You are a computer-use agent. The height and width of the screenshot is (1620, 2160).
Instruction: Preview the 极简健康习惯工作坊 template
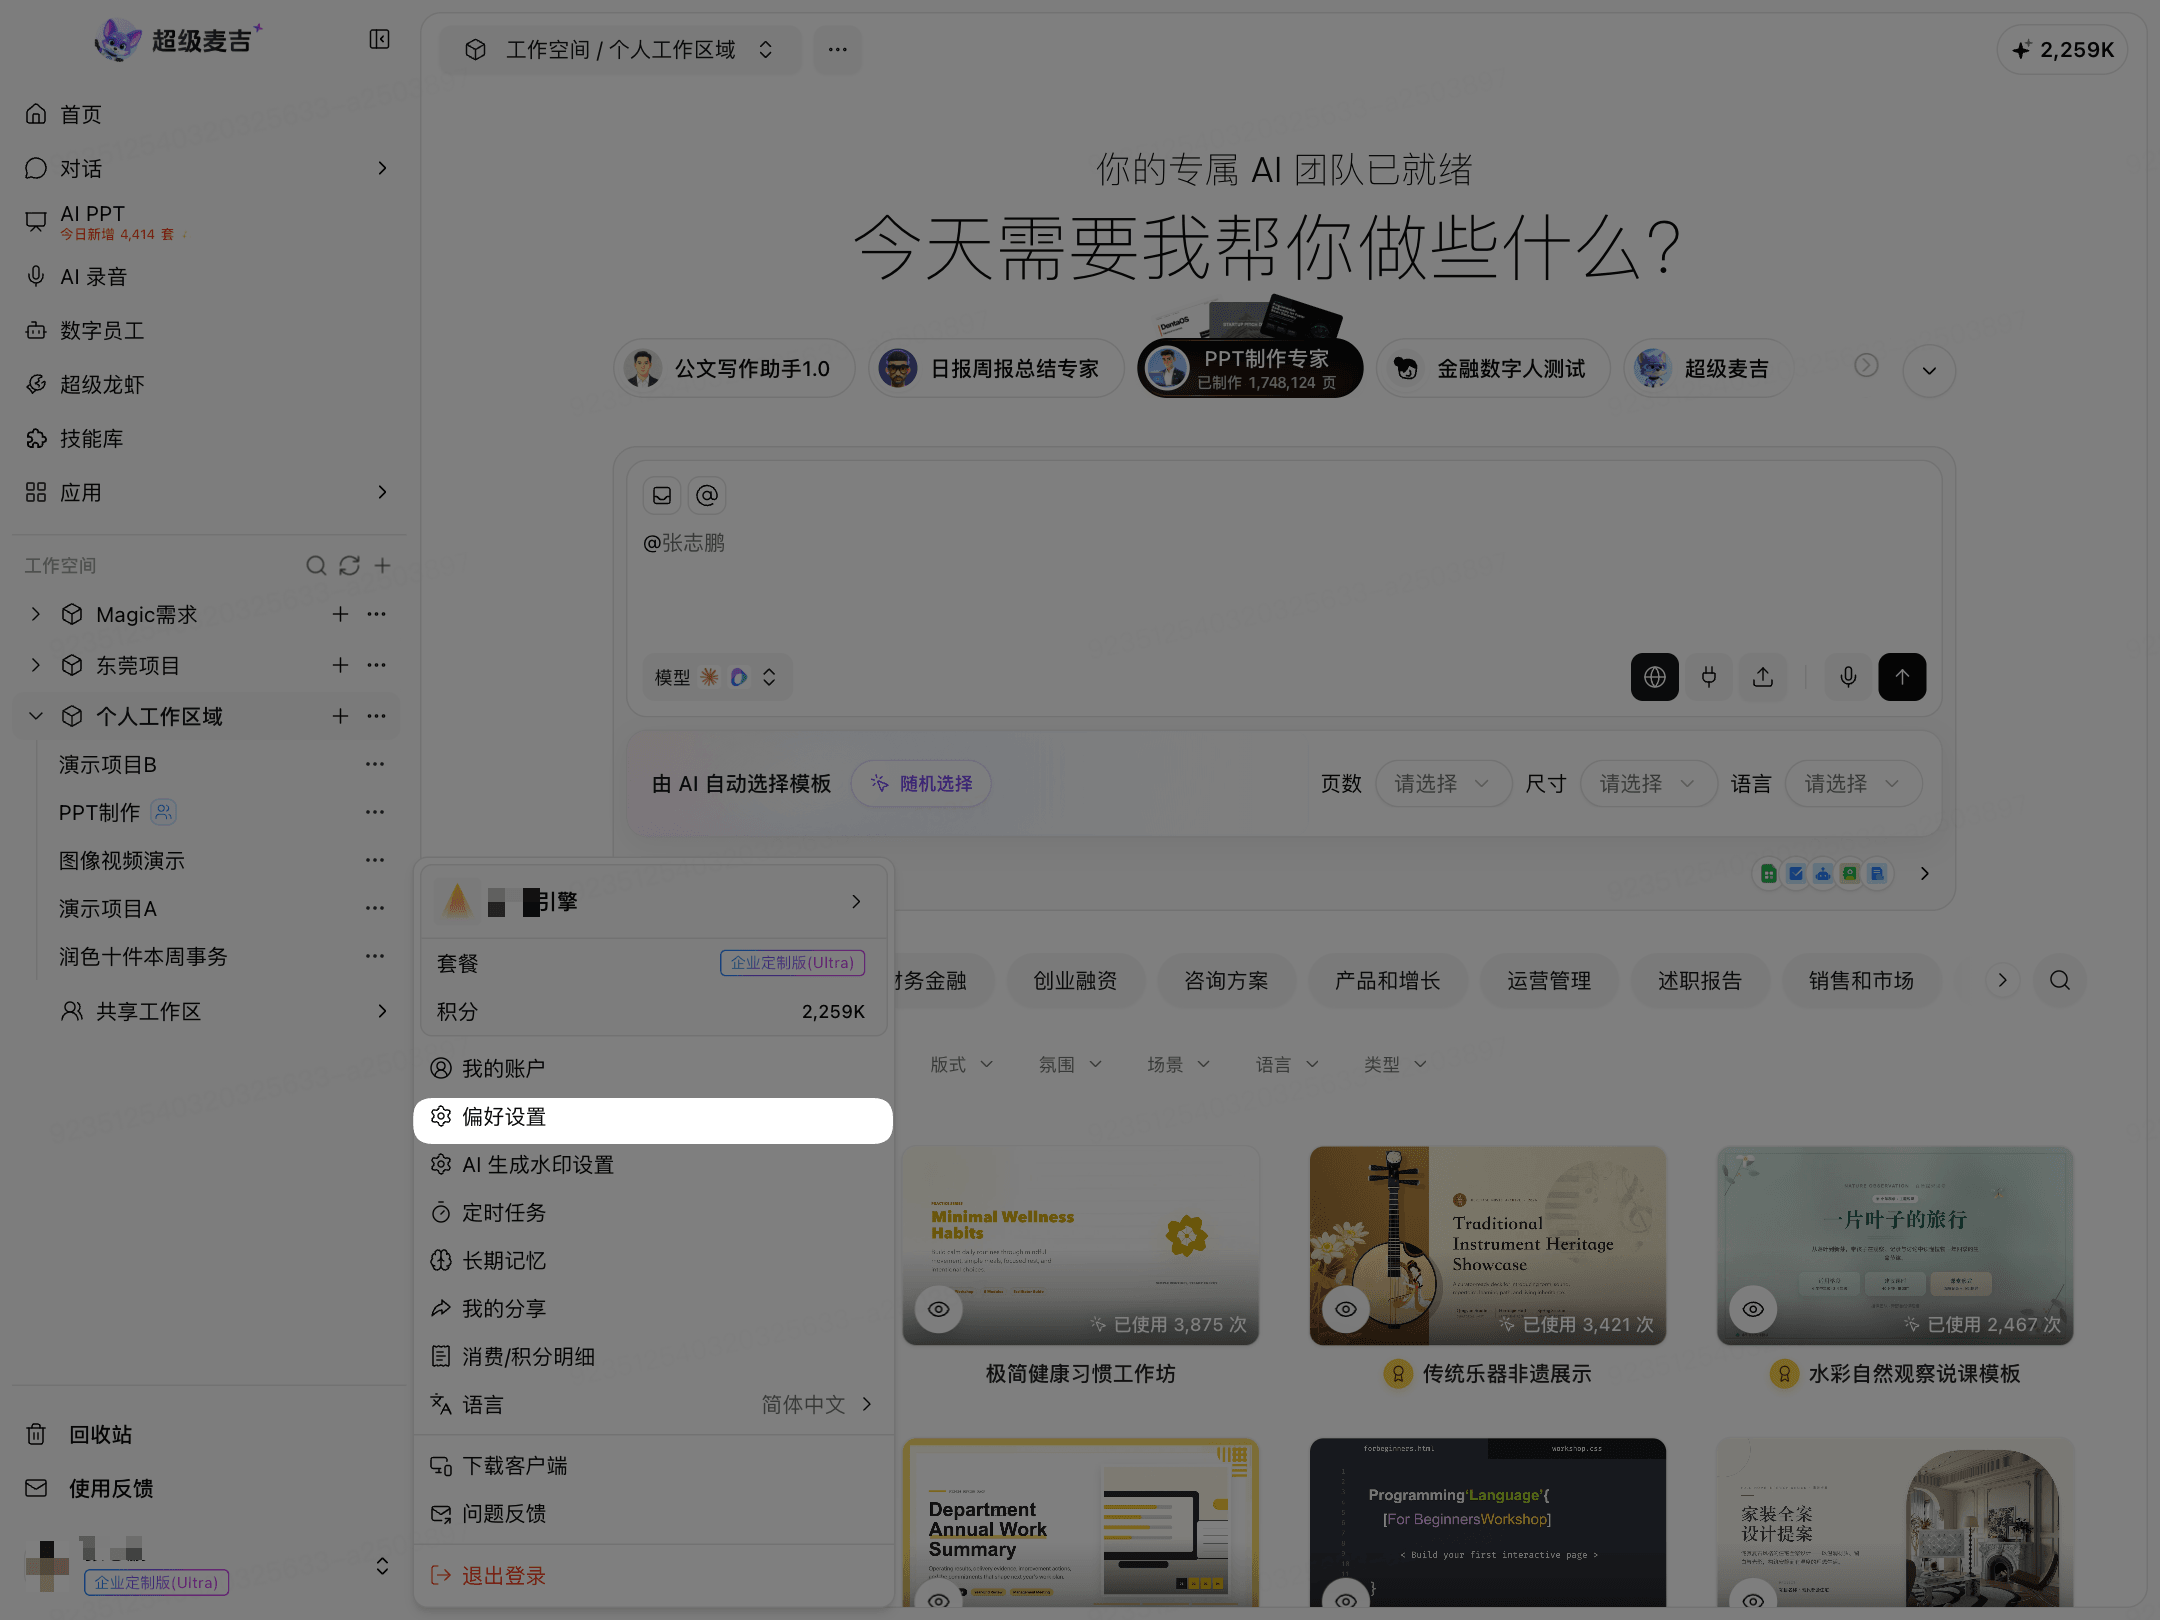coord(938,1309)
